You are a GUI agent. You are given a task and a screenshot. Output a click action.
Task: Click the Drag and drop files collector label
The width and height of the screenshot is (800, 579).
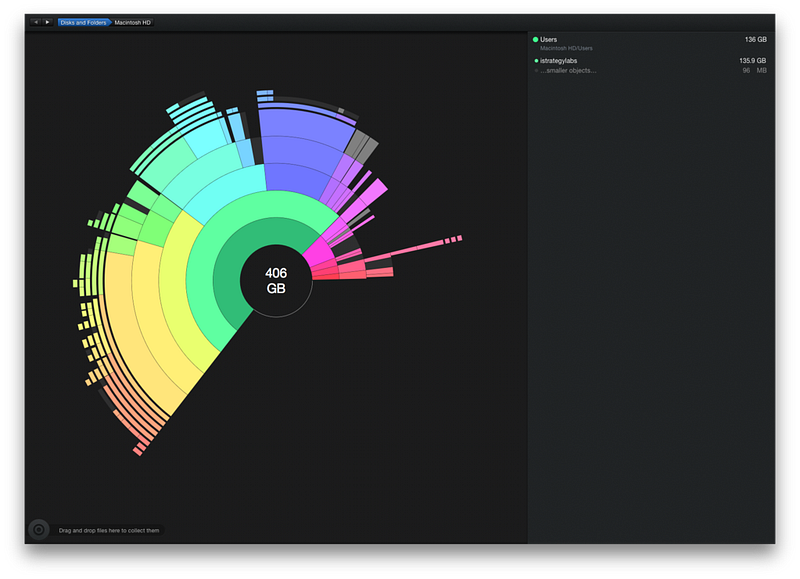pyautogui.click(x=109, y=531)
